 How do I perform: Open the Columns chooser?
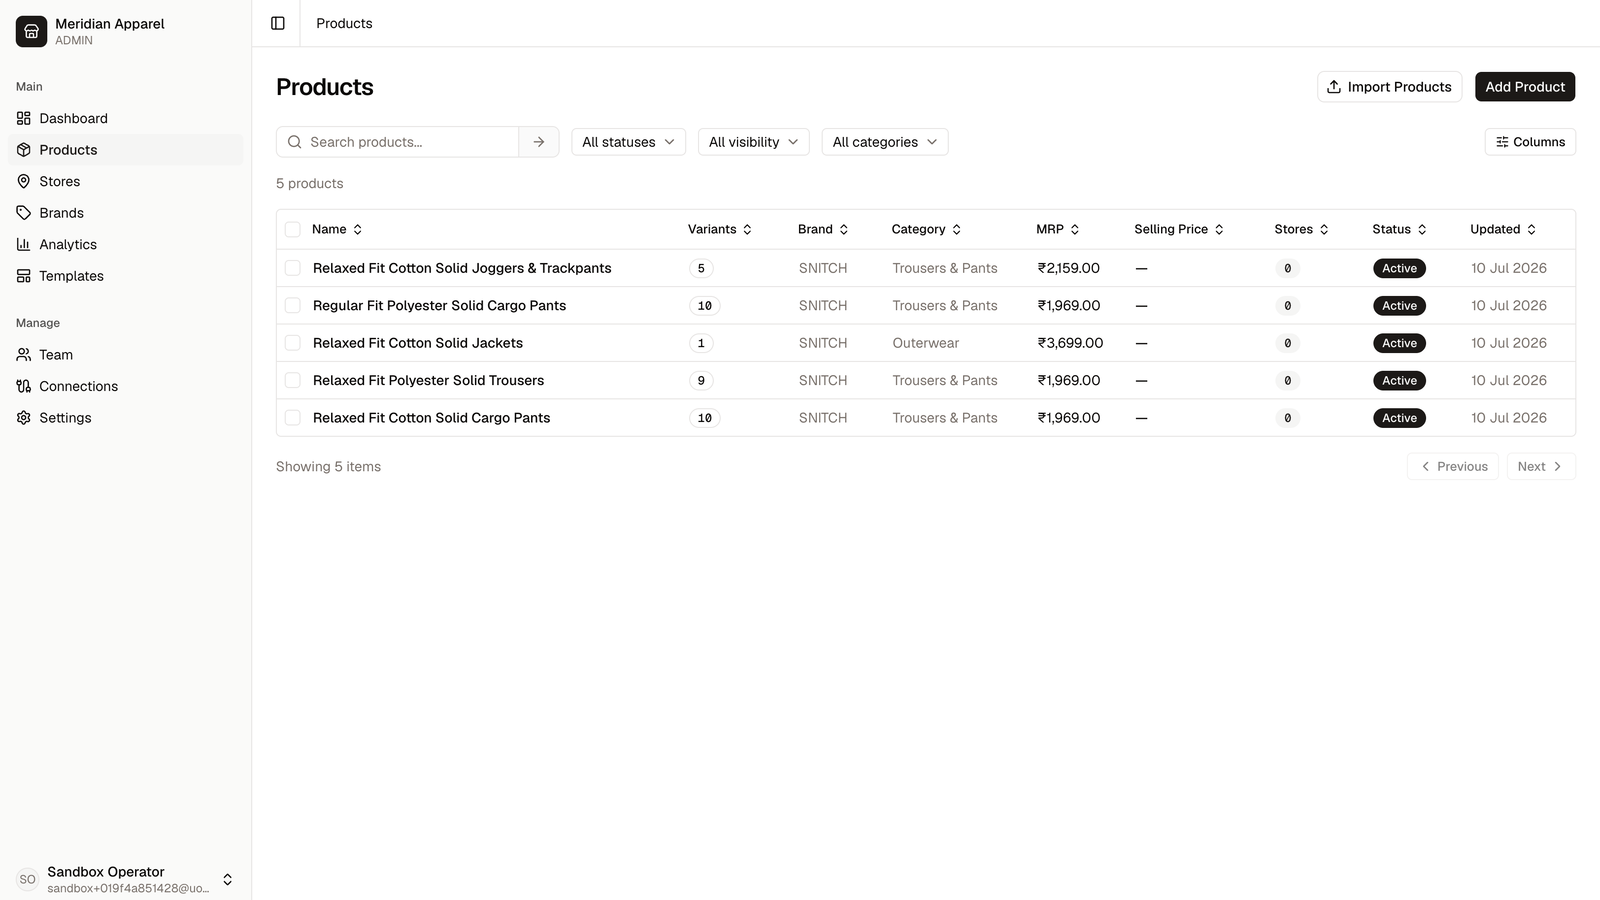[1530, 142]
